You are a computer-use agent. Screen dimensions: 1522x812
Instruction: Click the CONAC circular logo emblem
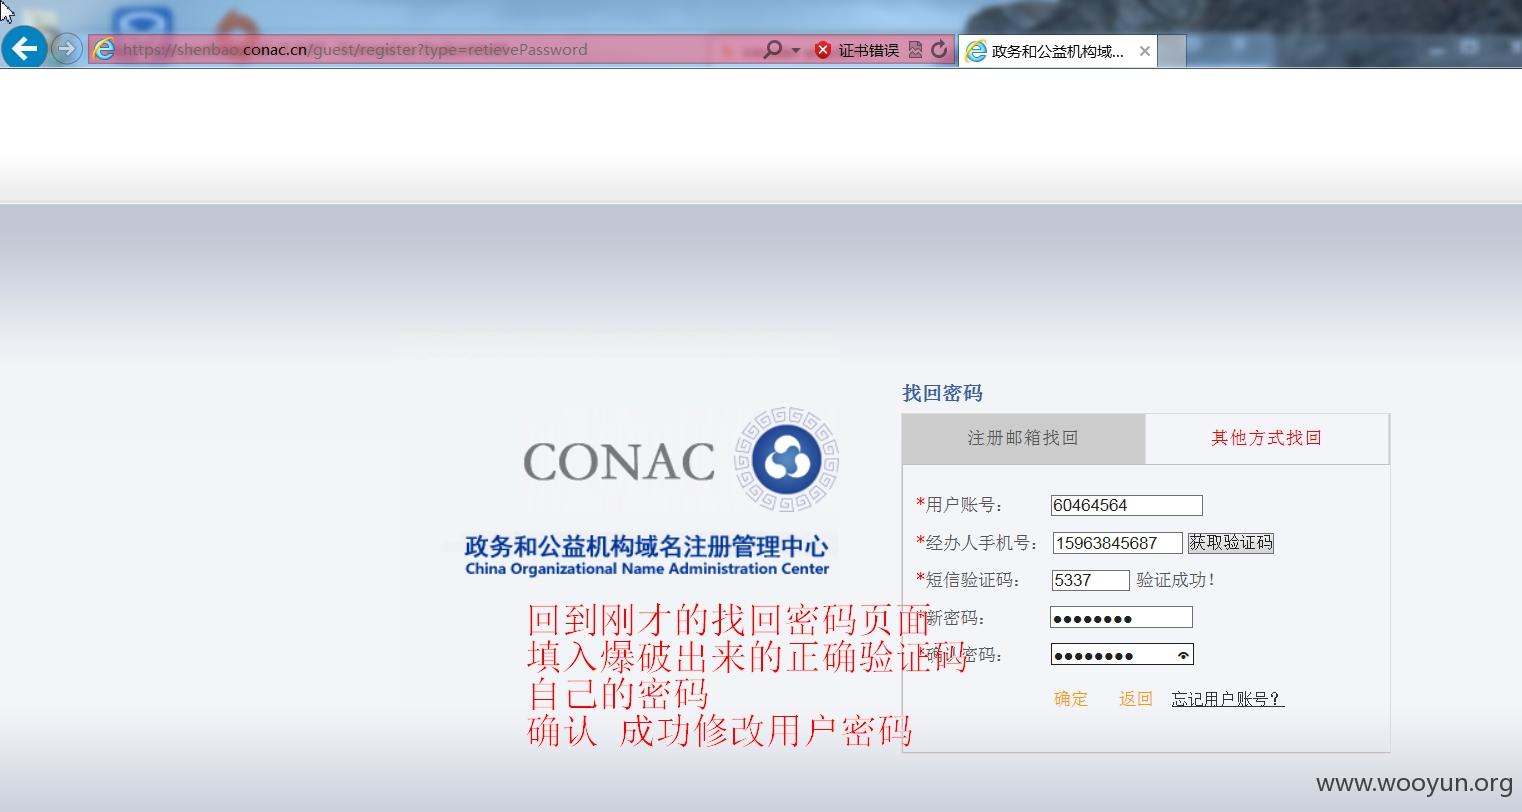786,460
